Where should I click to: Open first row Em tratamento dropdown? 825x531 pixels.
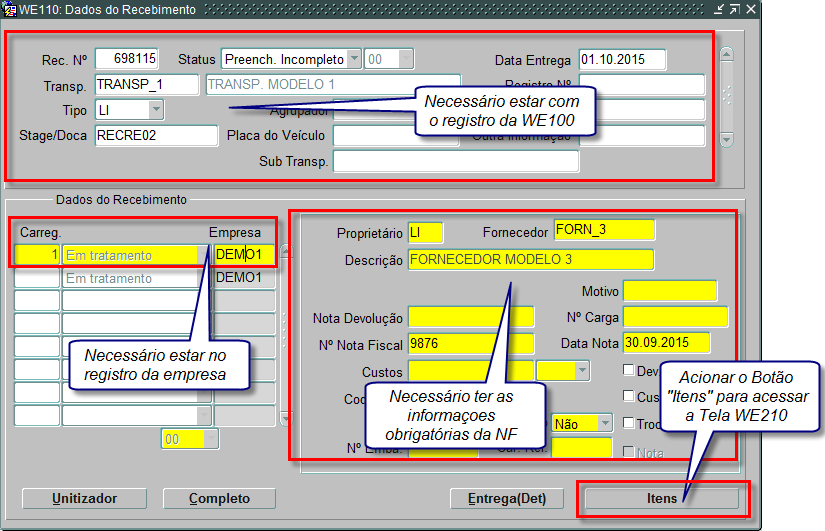point(203,255)
